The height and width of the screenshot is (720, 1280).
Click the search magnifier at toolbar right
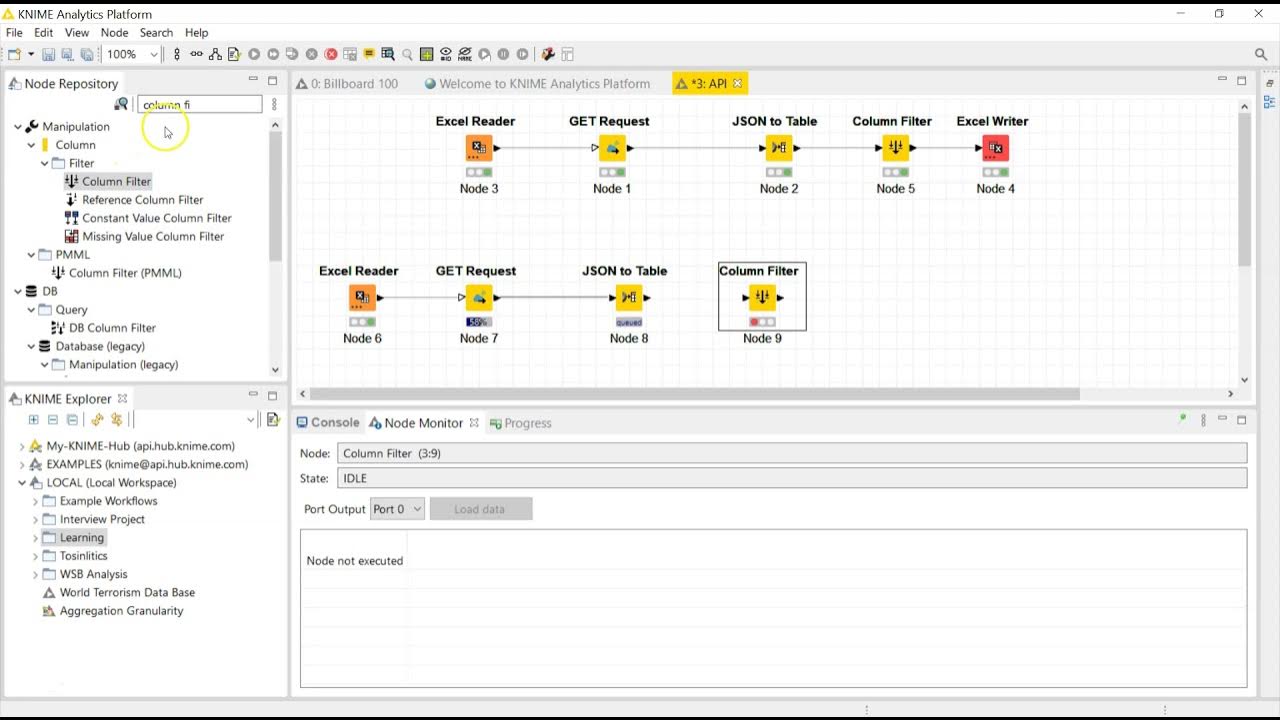pyautogui.click(x=1261, y=54)
